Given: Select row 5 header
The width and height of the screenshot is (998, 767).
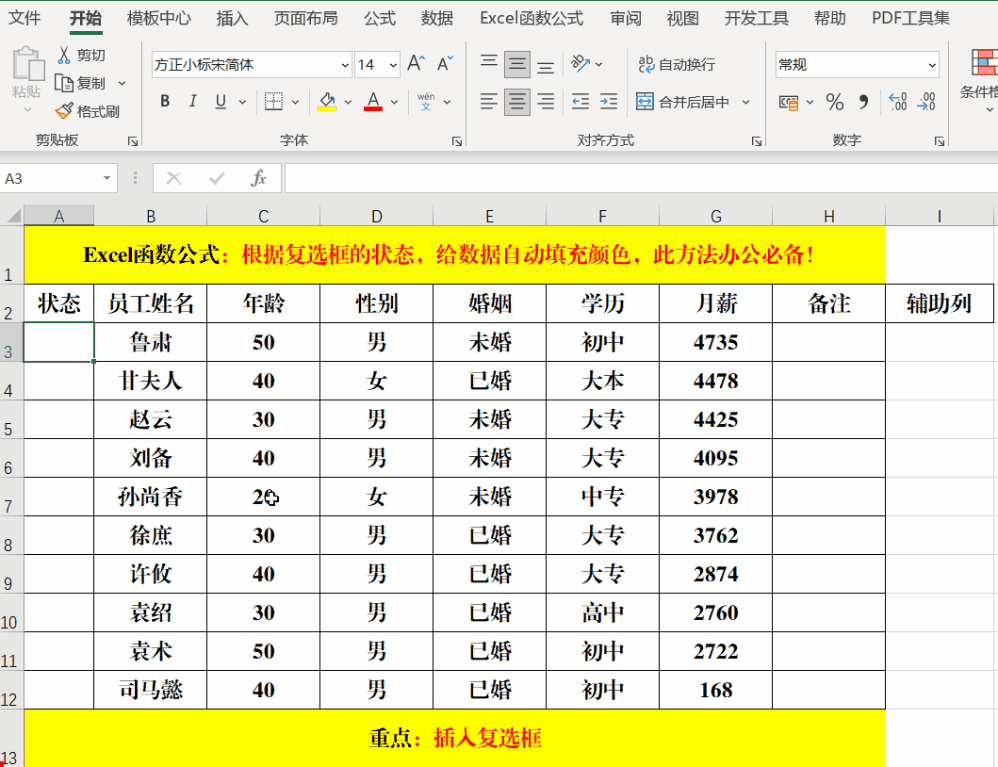Looking at the screenshot, I should click(x=11, y=419).
